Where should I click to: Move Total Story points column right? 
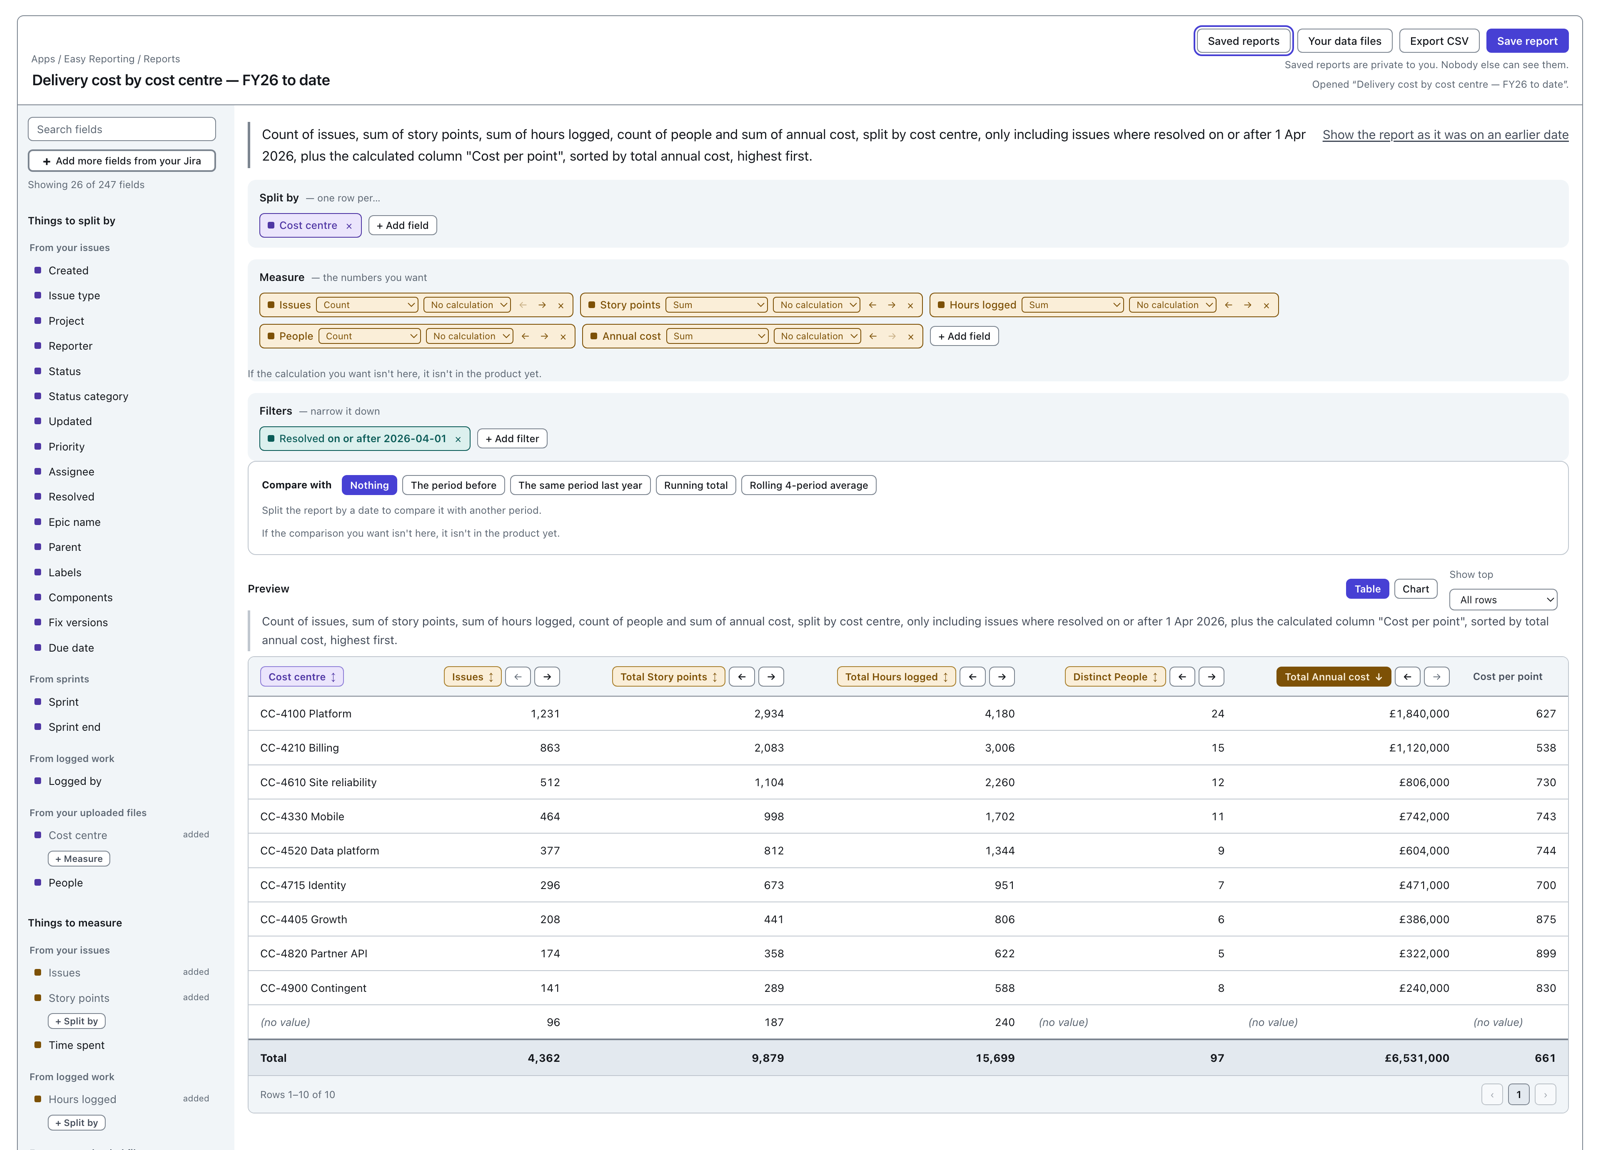771,677
